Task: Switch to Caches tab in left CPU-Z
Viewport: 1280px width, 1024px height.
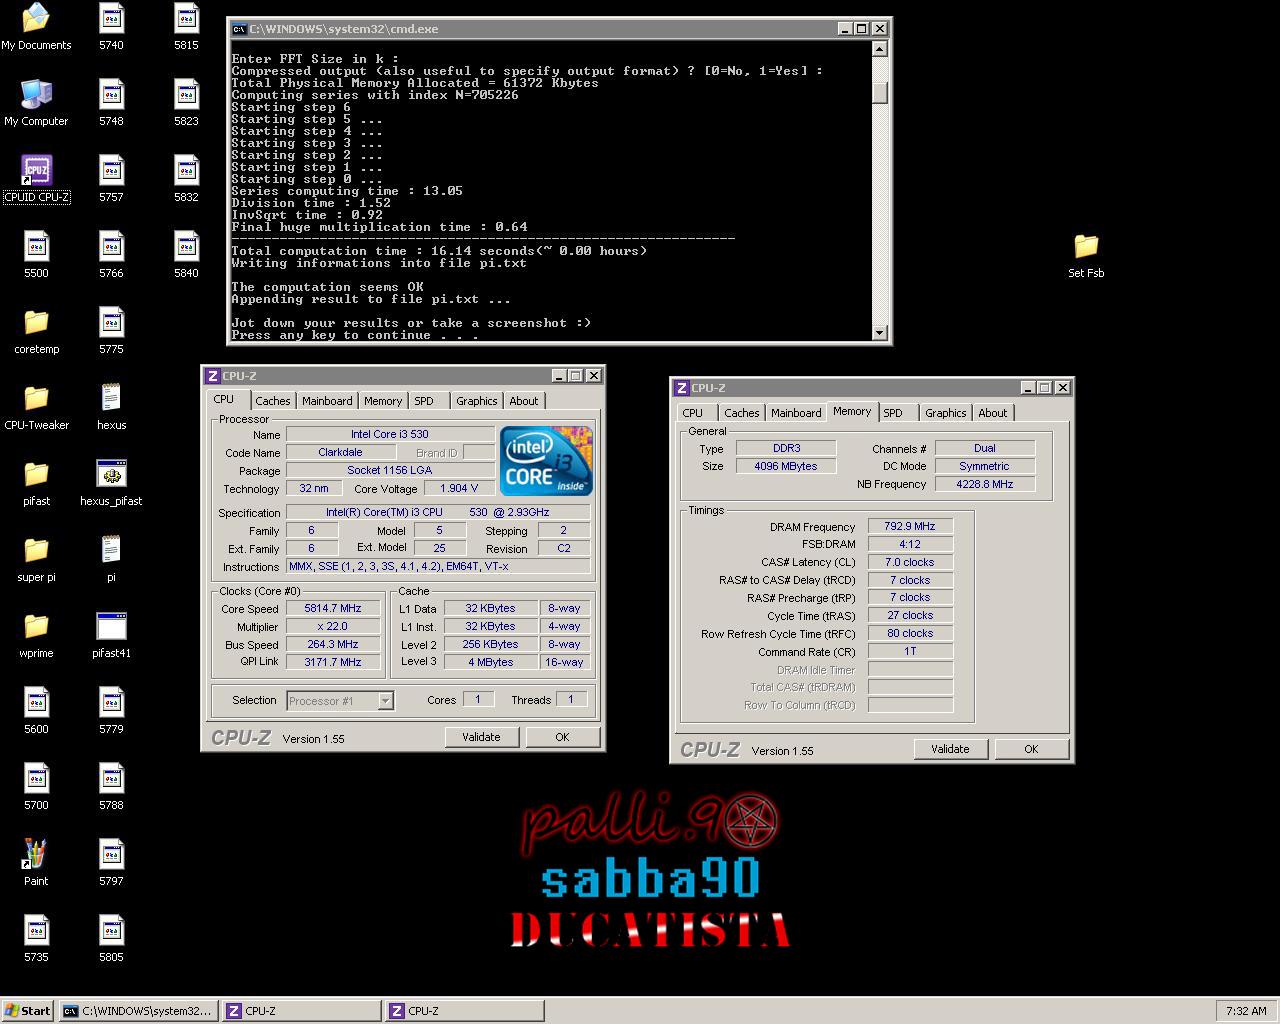Action: (x=272, y=401)
